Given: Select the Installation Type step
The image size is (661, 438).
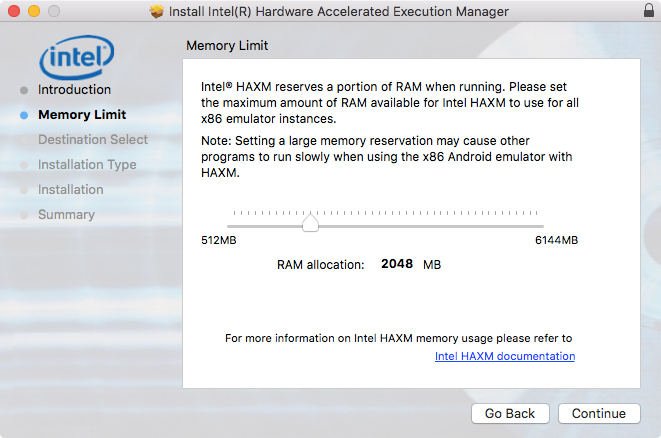Looking at the screenshot, I should (87, 164).
